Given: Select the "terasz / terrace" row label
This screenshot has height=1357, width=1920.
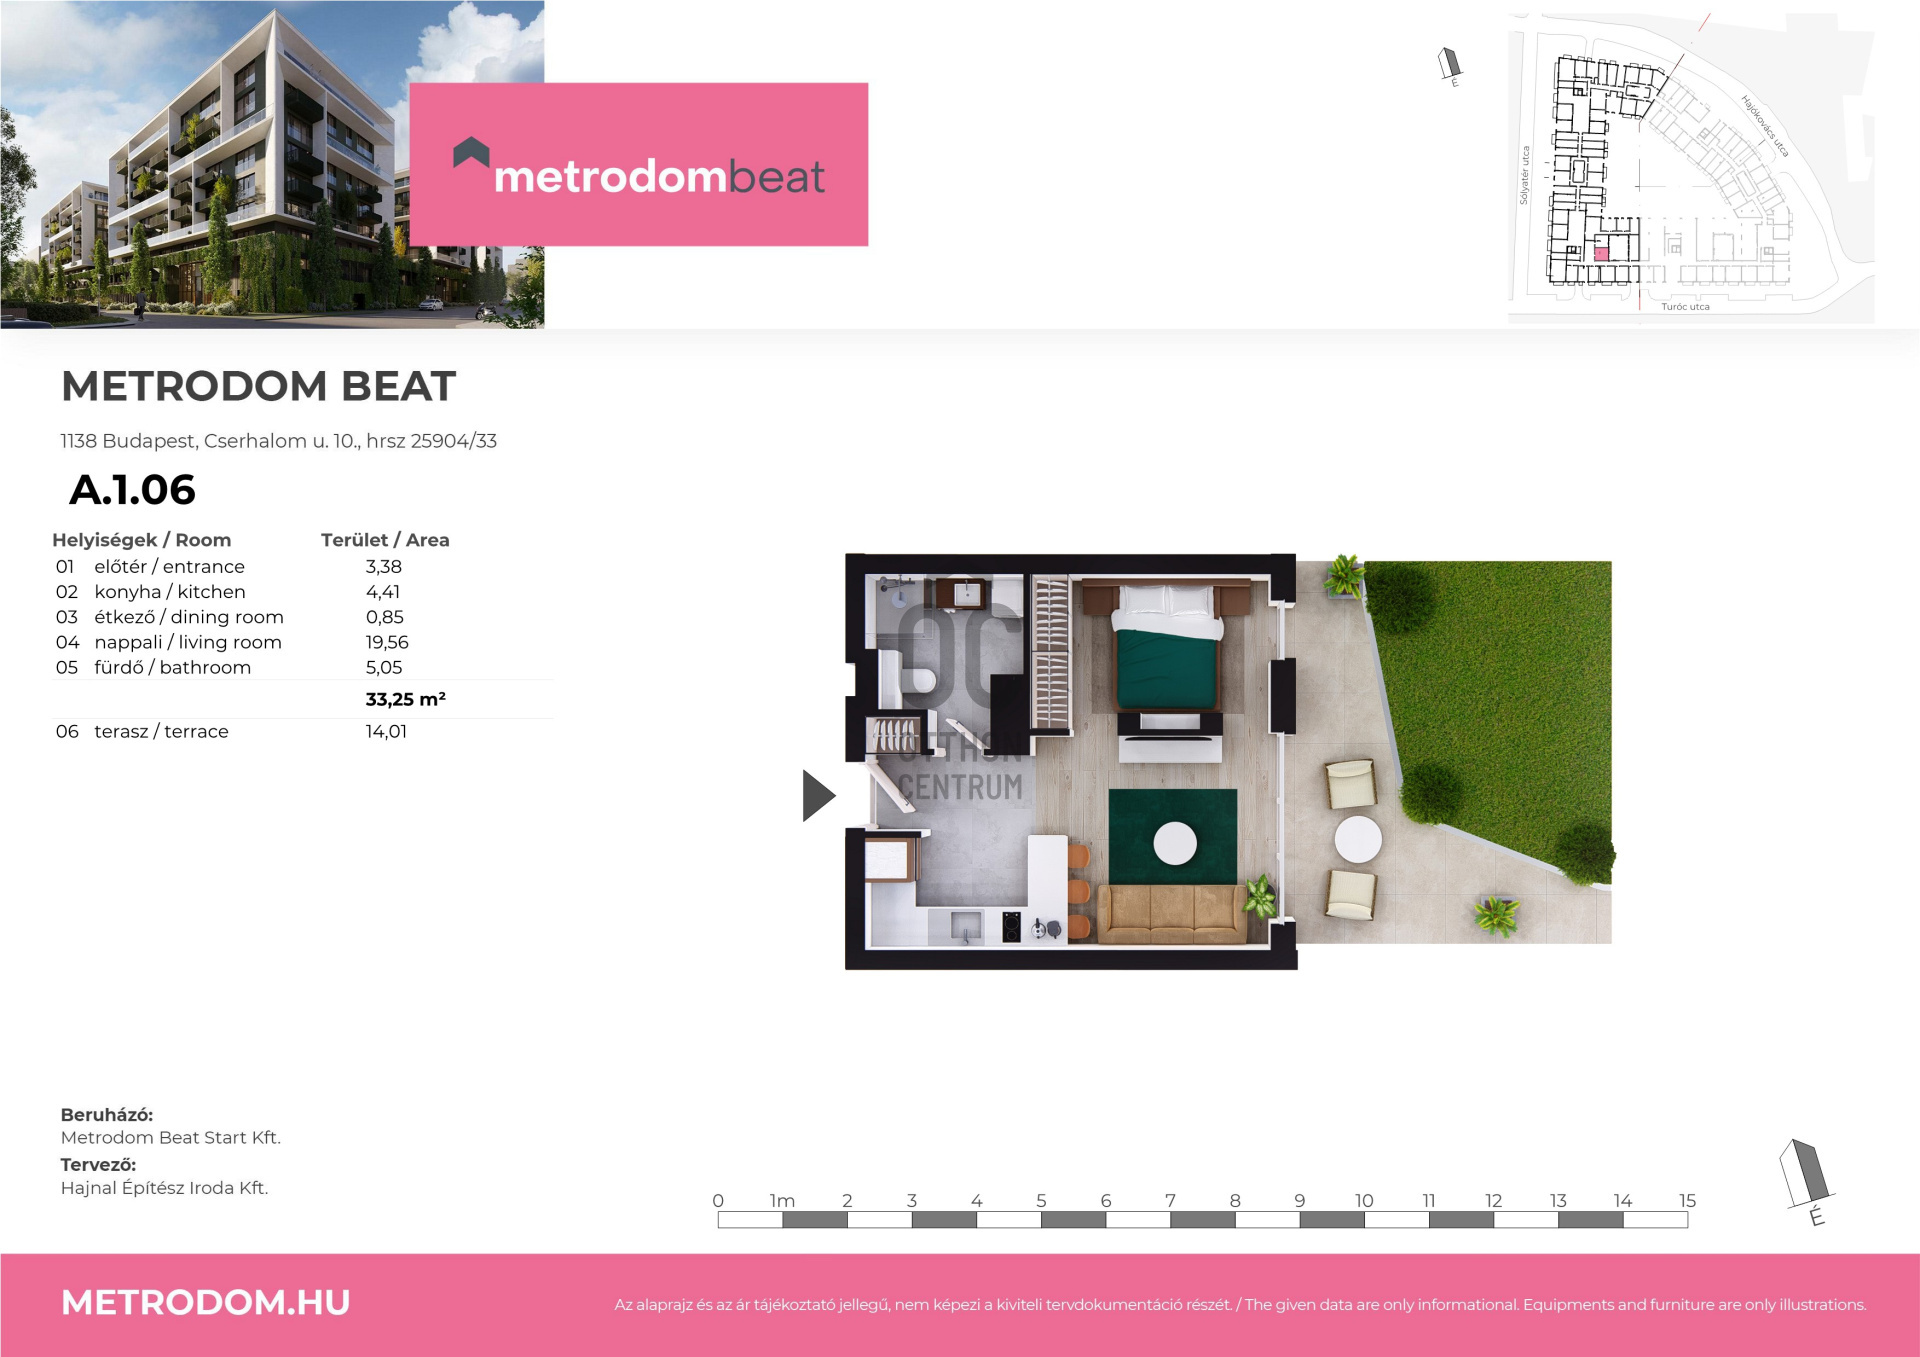Looking at the screenshot, I should tap(161, 731).
